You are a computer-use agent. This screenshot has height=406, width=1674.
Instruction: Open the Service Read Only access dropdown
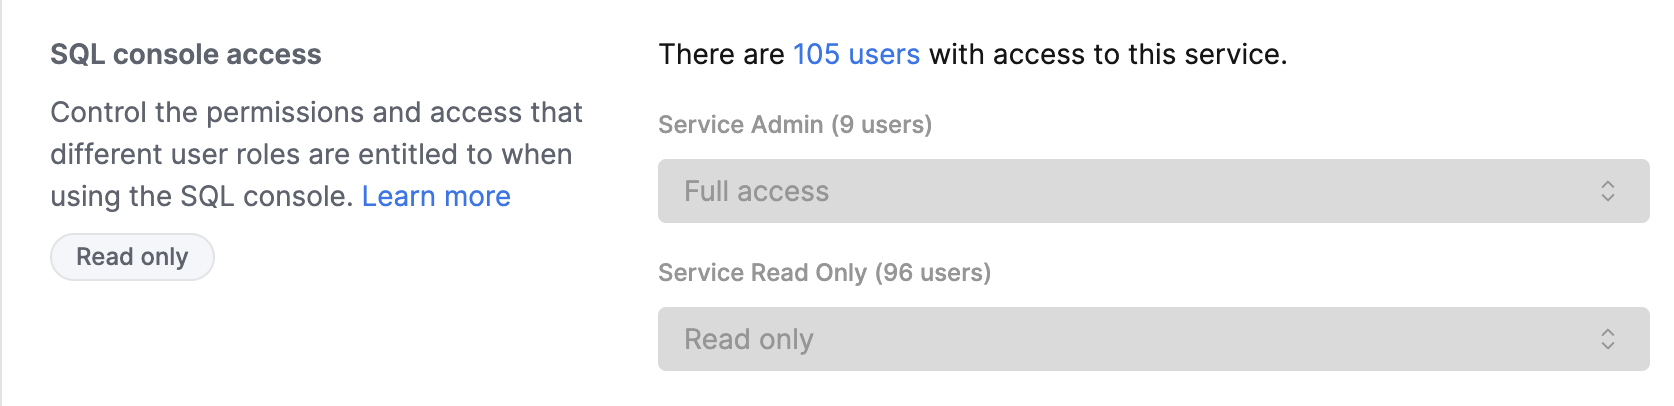(x=1152, y=339)
